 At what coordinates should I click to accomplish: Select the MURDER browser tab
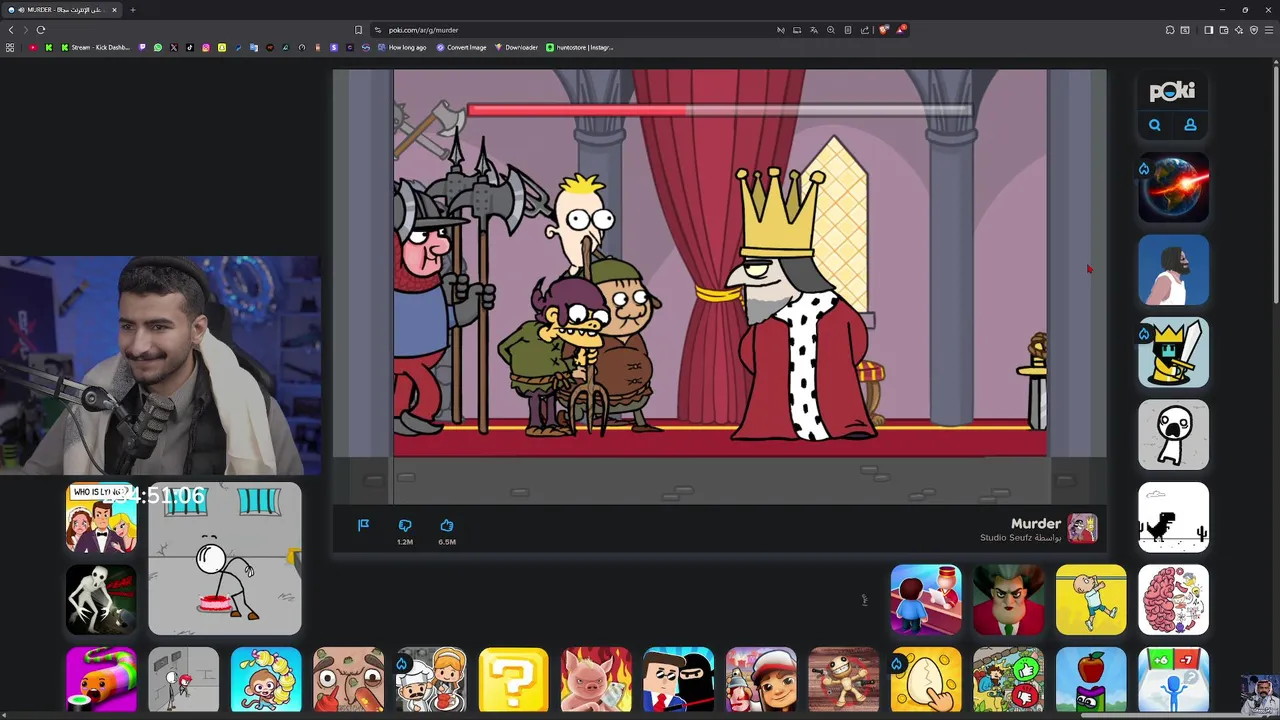(62, 10)
